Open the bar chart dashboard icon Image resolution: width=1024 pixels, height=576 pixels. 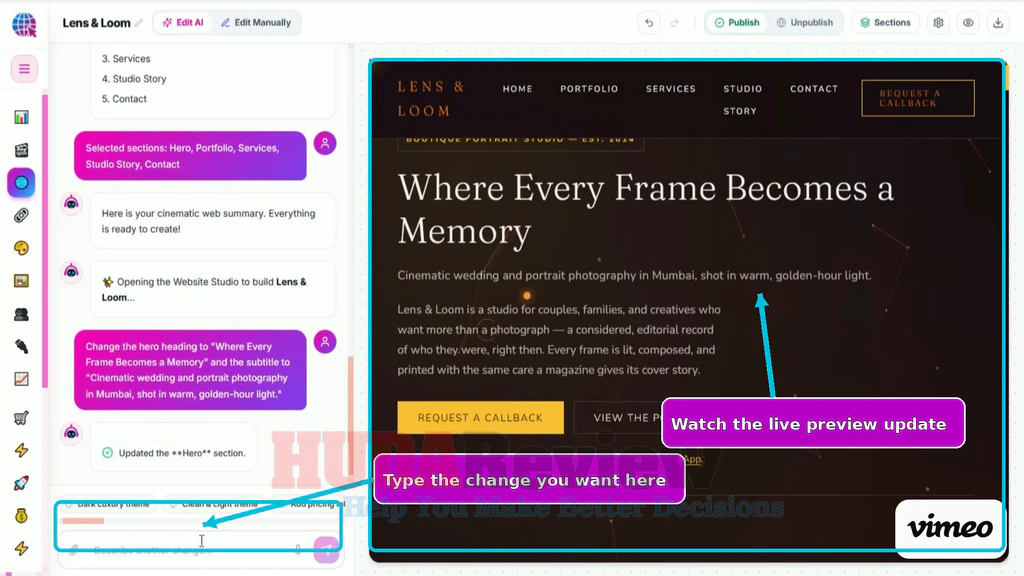coord(22,117)
